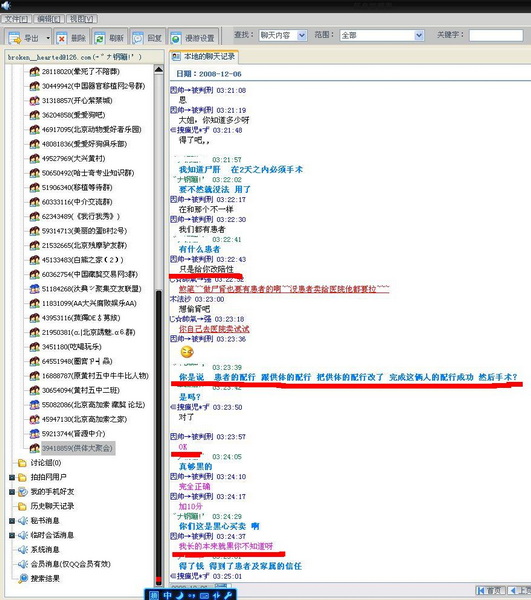Click the wrench settings icon in IME bar

(x=228, y=595)
